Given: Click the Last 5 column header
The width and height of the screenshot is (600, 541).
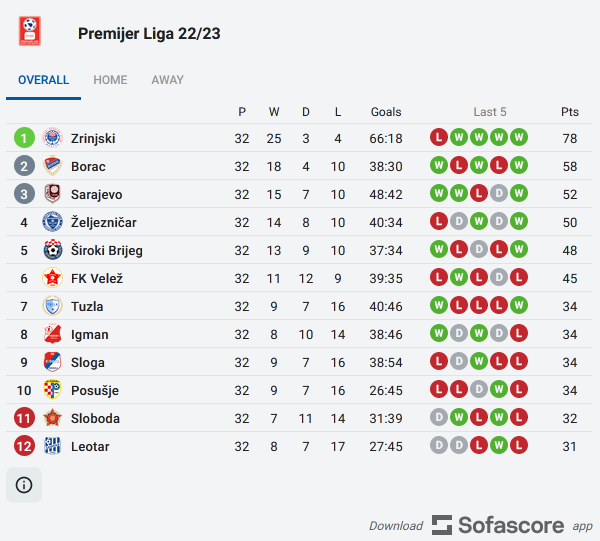Looking at the screenshot, I should tap(490, 112).
